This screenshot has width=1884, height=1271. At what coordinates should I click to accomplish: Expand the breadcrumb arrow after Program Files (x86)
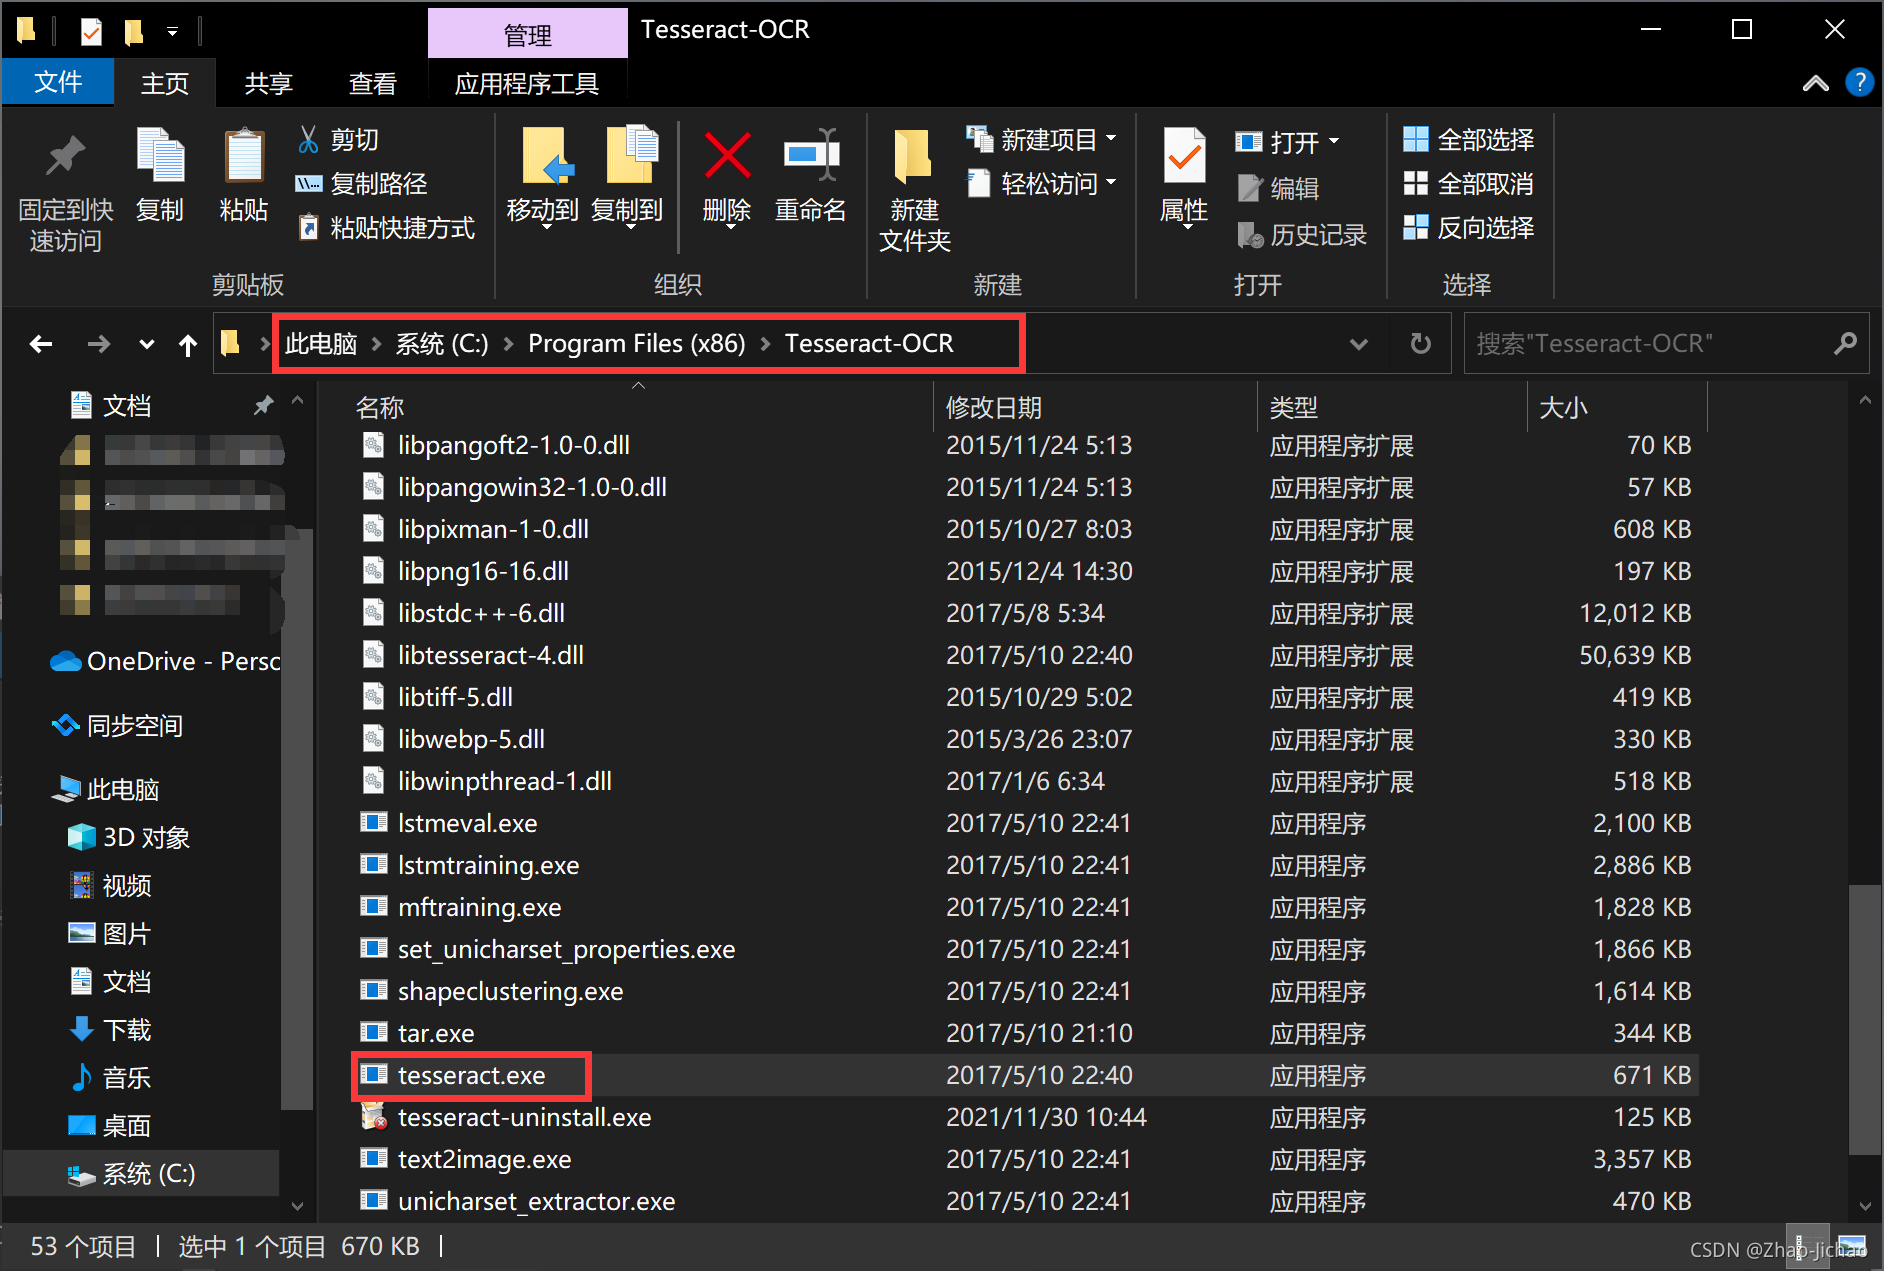[765, 344]
